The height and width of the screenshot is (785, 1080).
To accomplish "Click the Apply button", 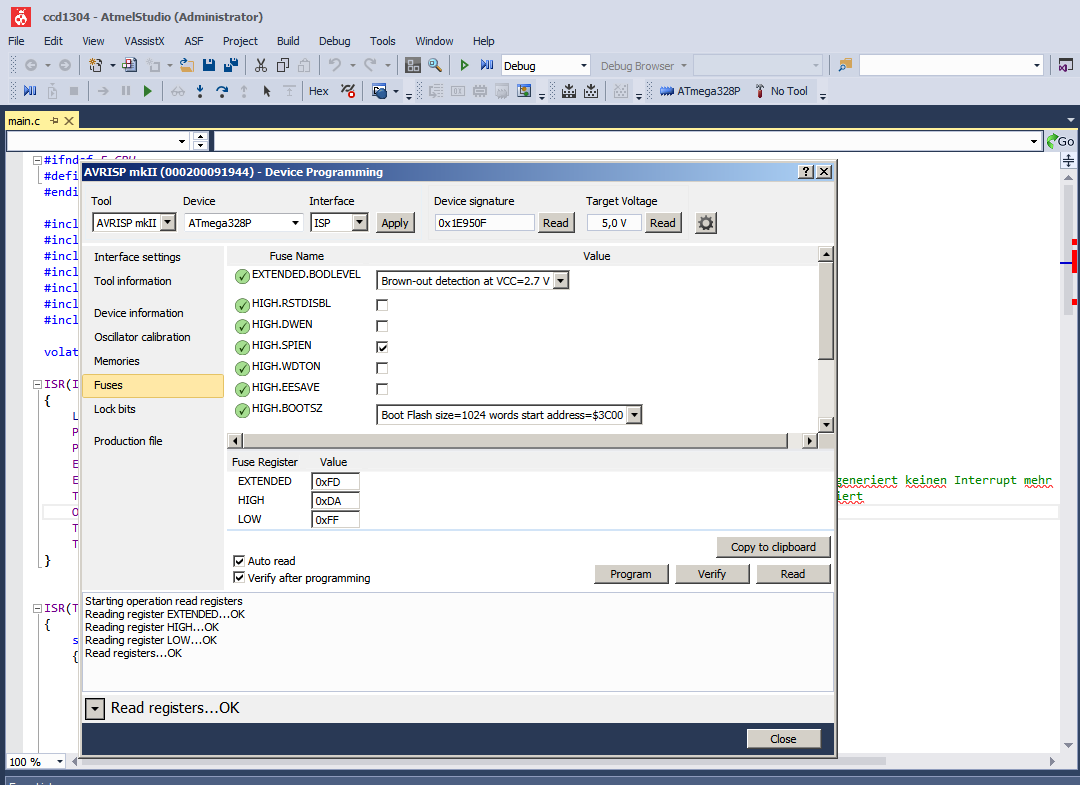I will click(395, 222).
